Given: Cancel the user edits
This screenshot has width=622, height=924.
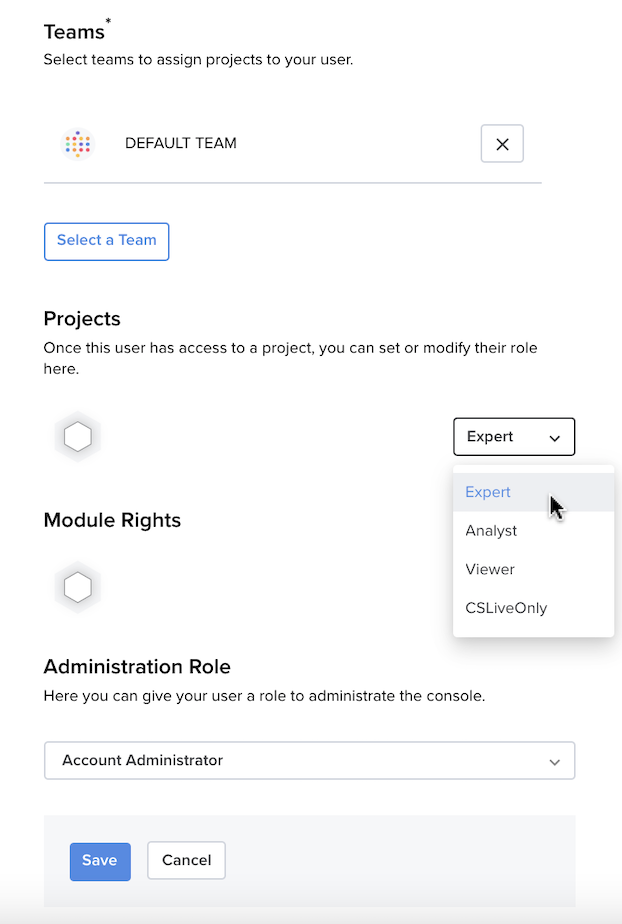Looking at the screenshot, I should click(186, 860).
